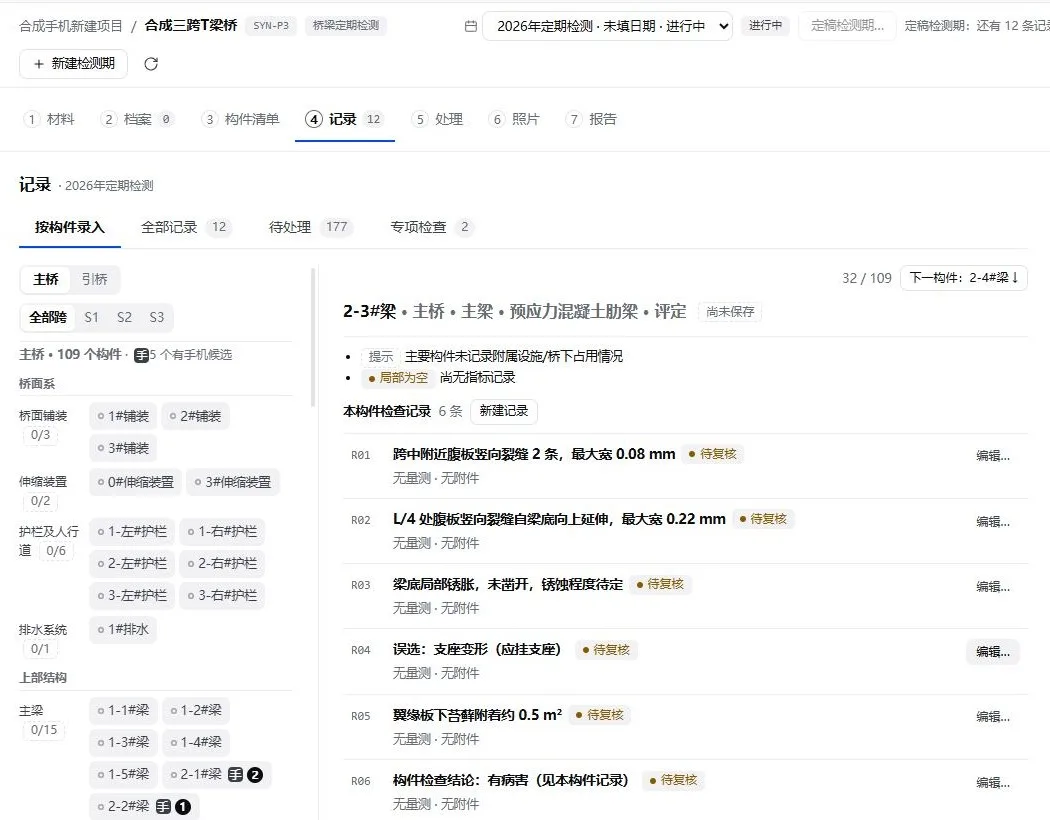Switch to 按构件录入 sub-tab
This screenshot has width=1050, height=820.
(70, 227)
